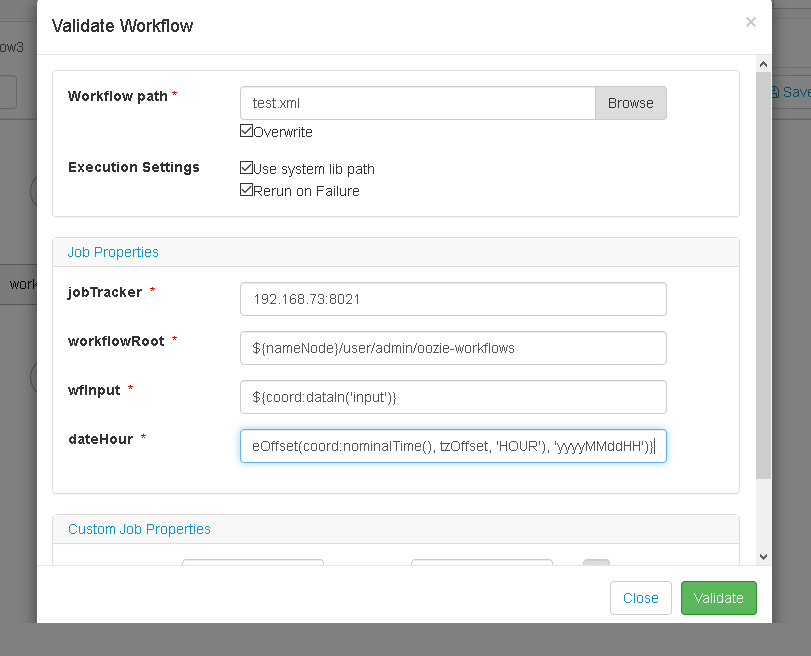Click the scrollbar up arrow
This screenshot has width=811, height=656.
coord(763,63)
